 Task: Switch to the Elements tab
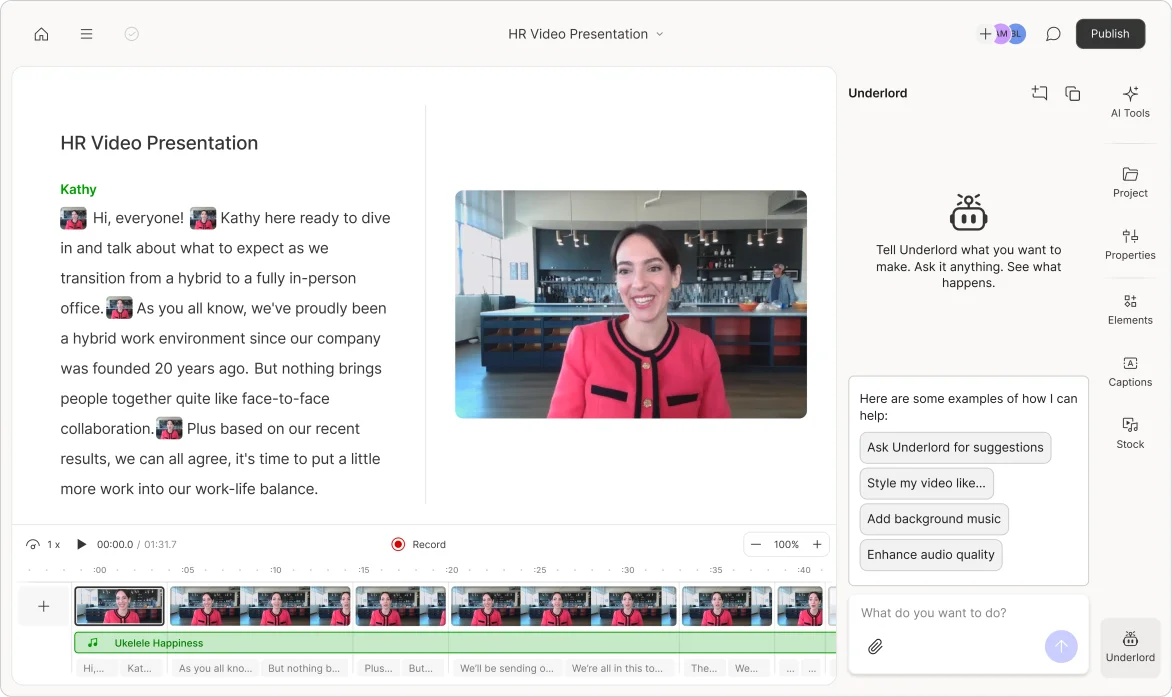pos(1130,309)
